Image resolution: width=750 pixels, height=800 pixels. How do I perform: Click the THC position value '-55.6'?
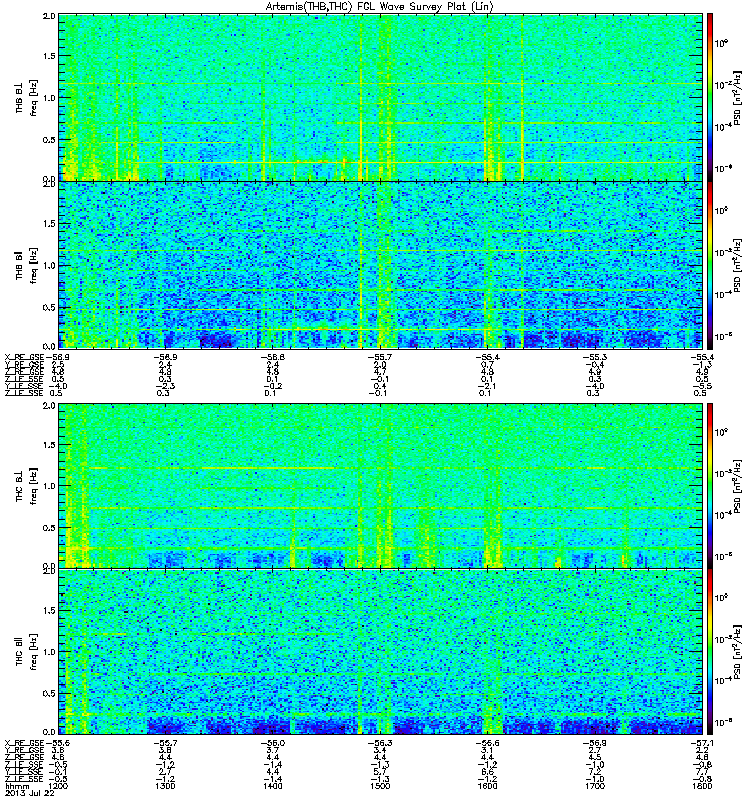(57, 743)
